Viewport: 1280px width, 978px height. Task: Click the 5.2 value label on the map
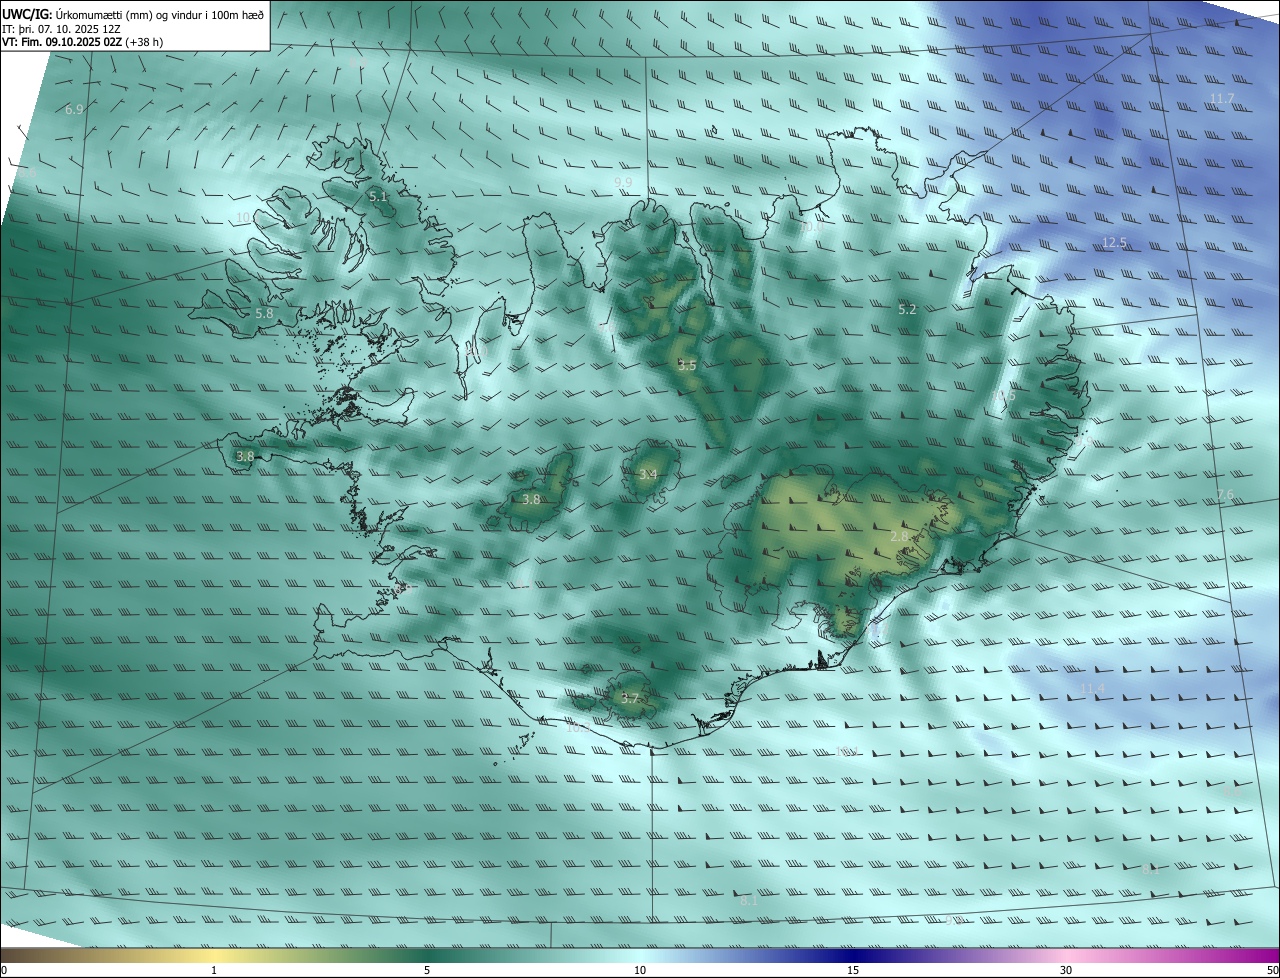coord(907,310)
